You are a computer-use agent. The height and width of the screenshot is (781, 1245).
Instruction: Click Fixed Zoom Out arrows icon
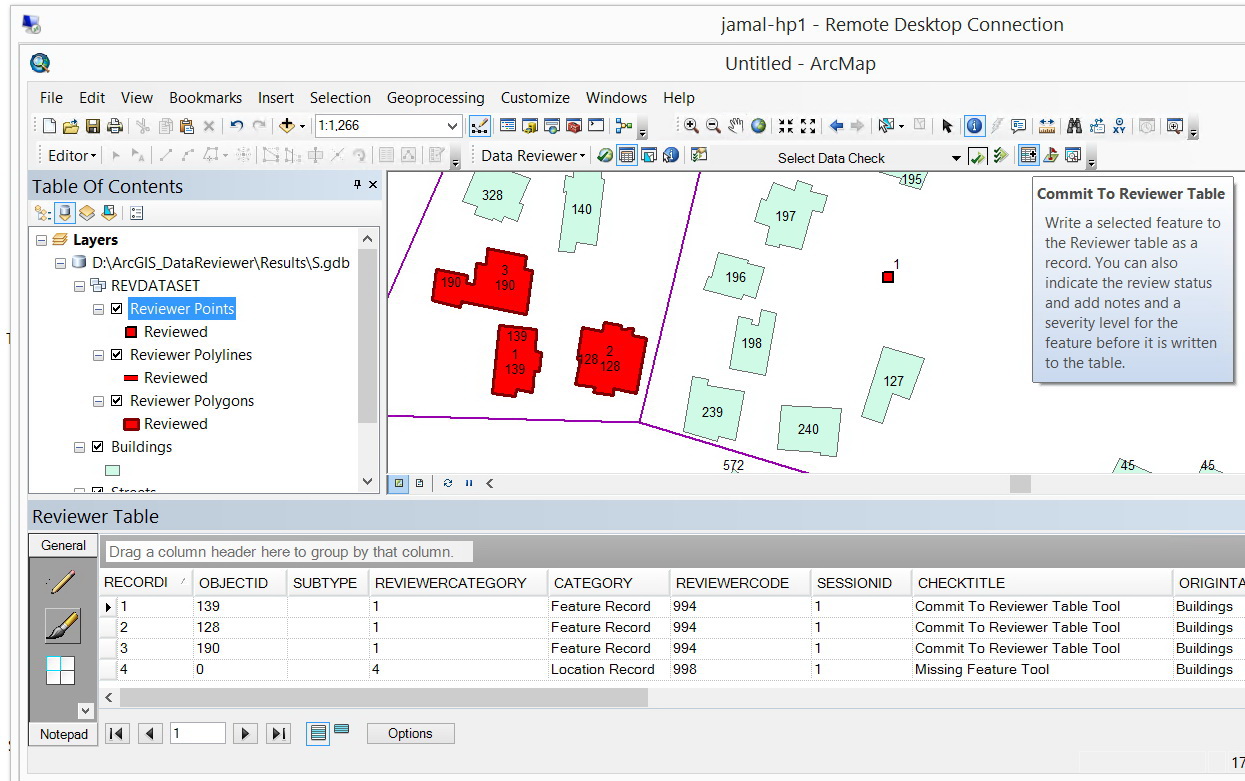[x=808, y=126]
